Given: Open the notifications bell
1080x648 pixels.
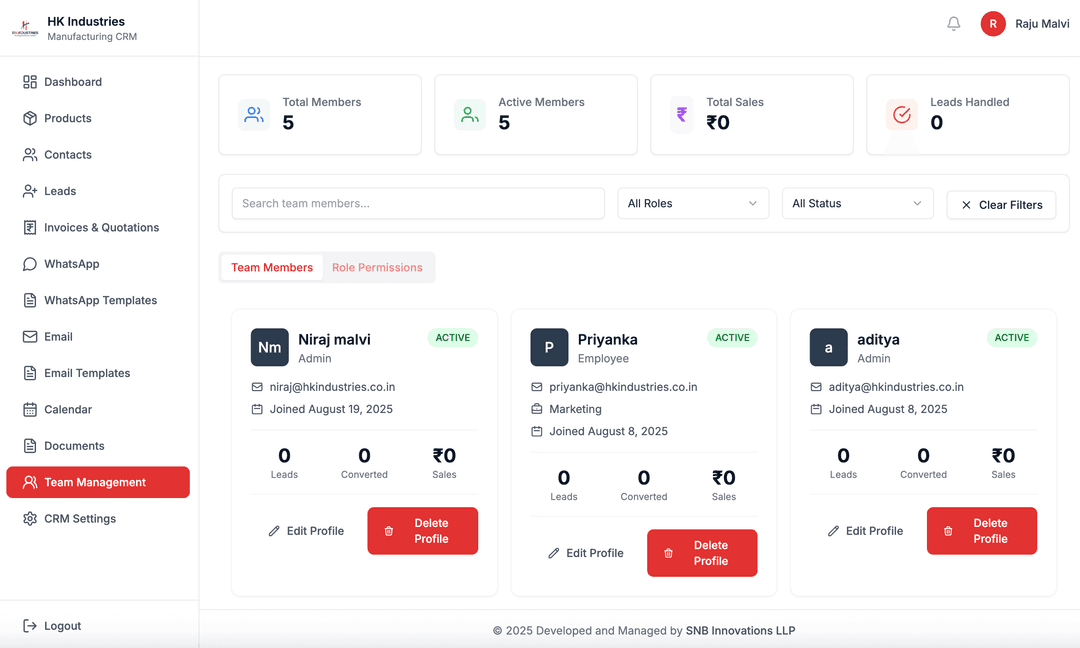Looking at the screenshot, I should (953, 23).
